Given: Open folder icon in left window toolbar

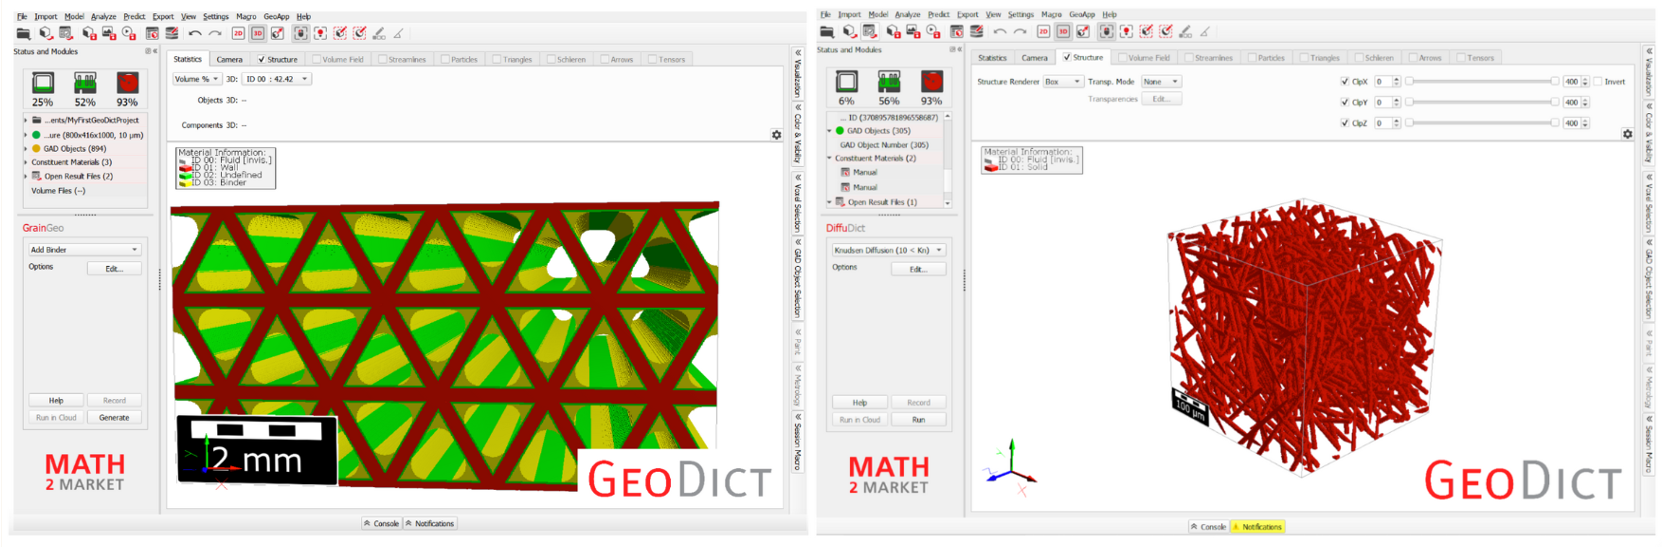Looking at the screenshot, I should pyautogui.click(x=24, y=33).
